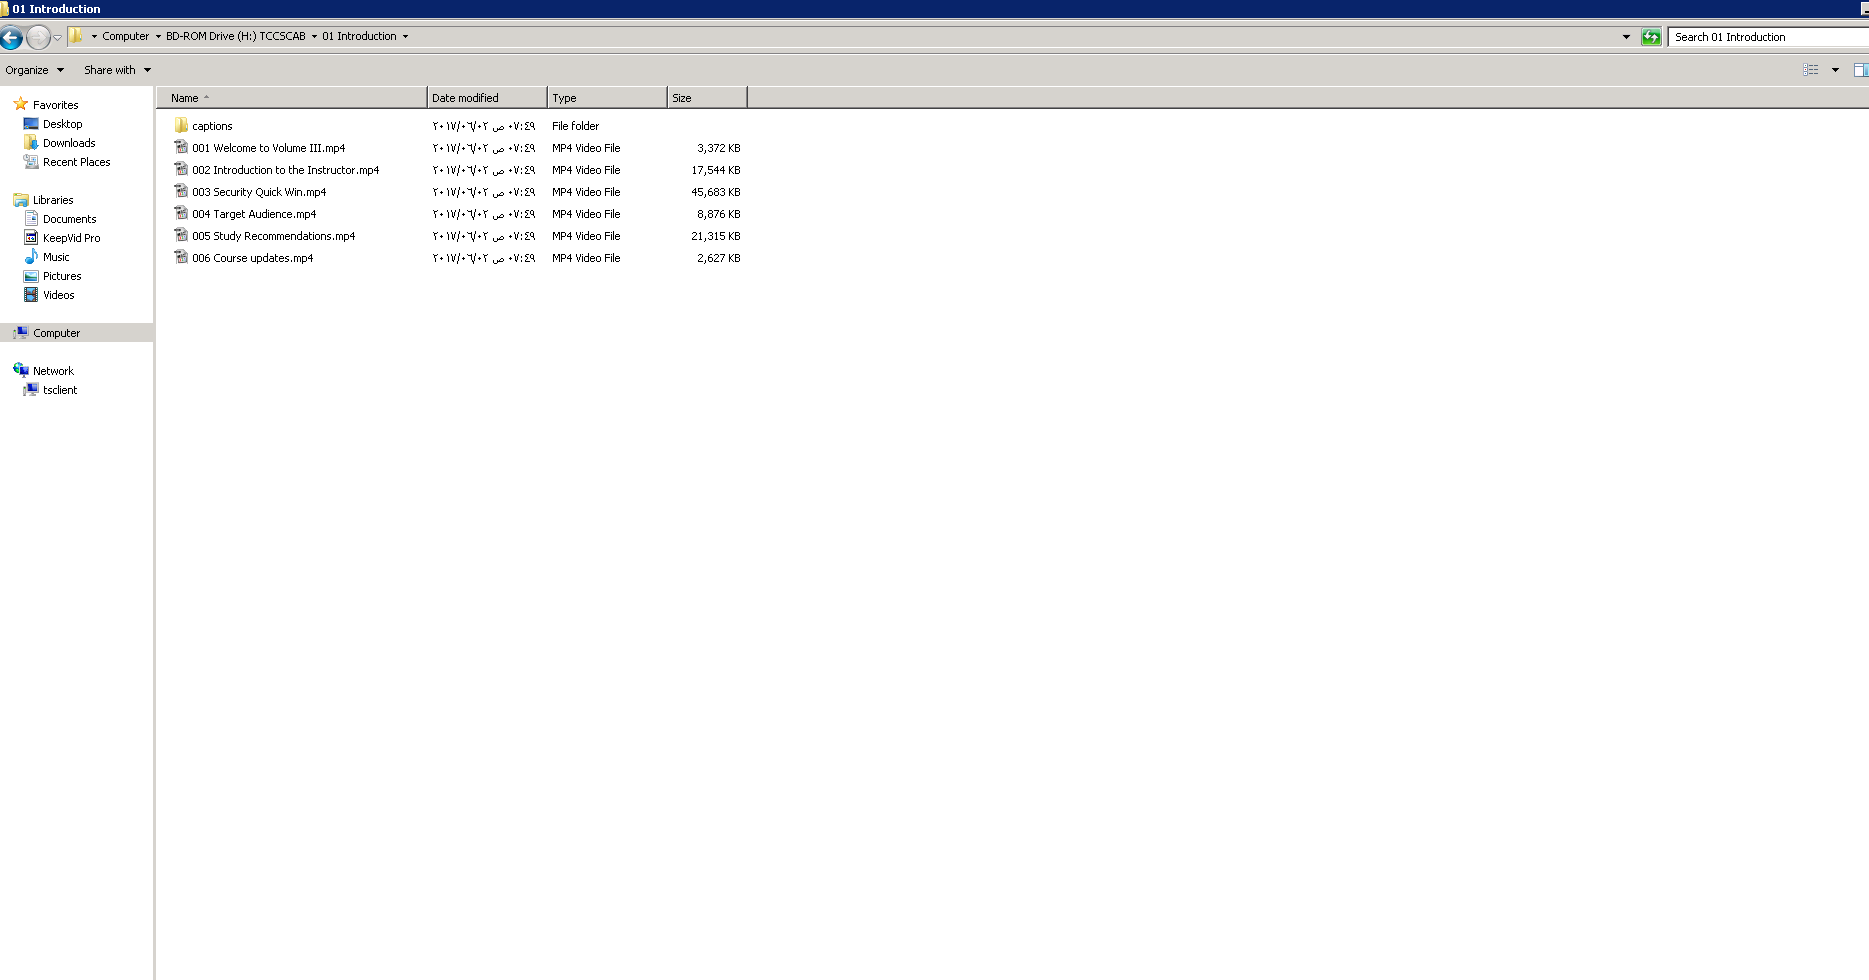Open the Organize dropdown menu
The image size is (1869, 980).
click(34, 70)
